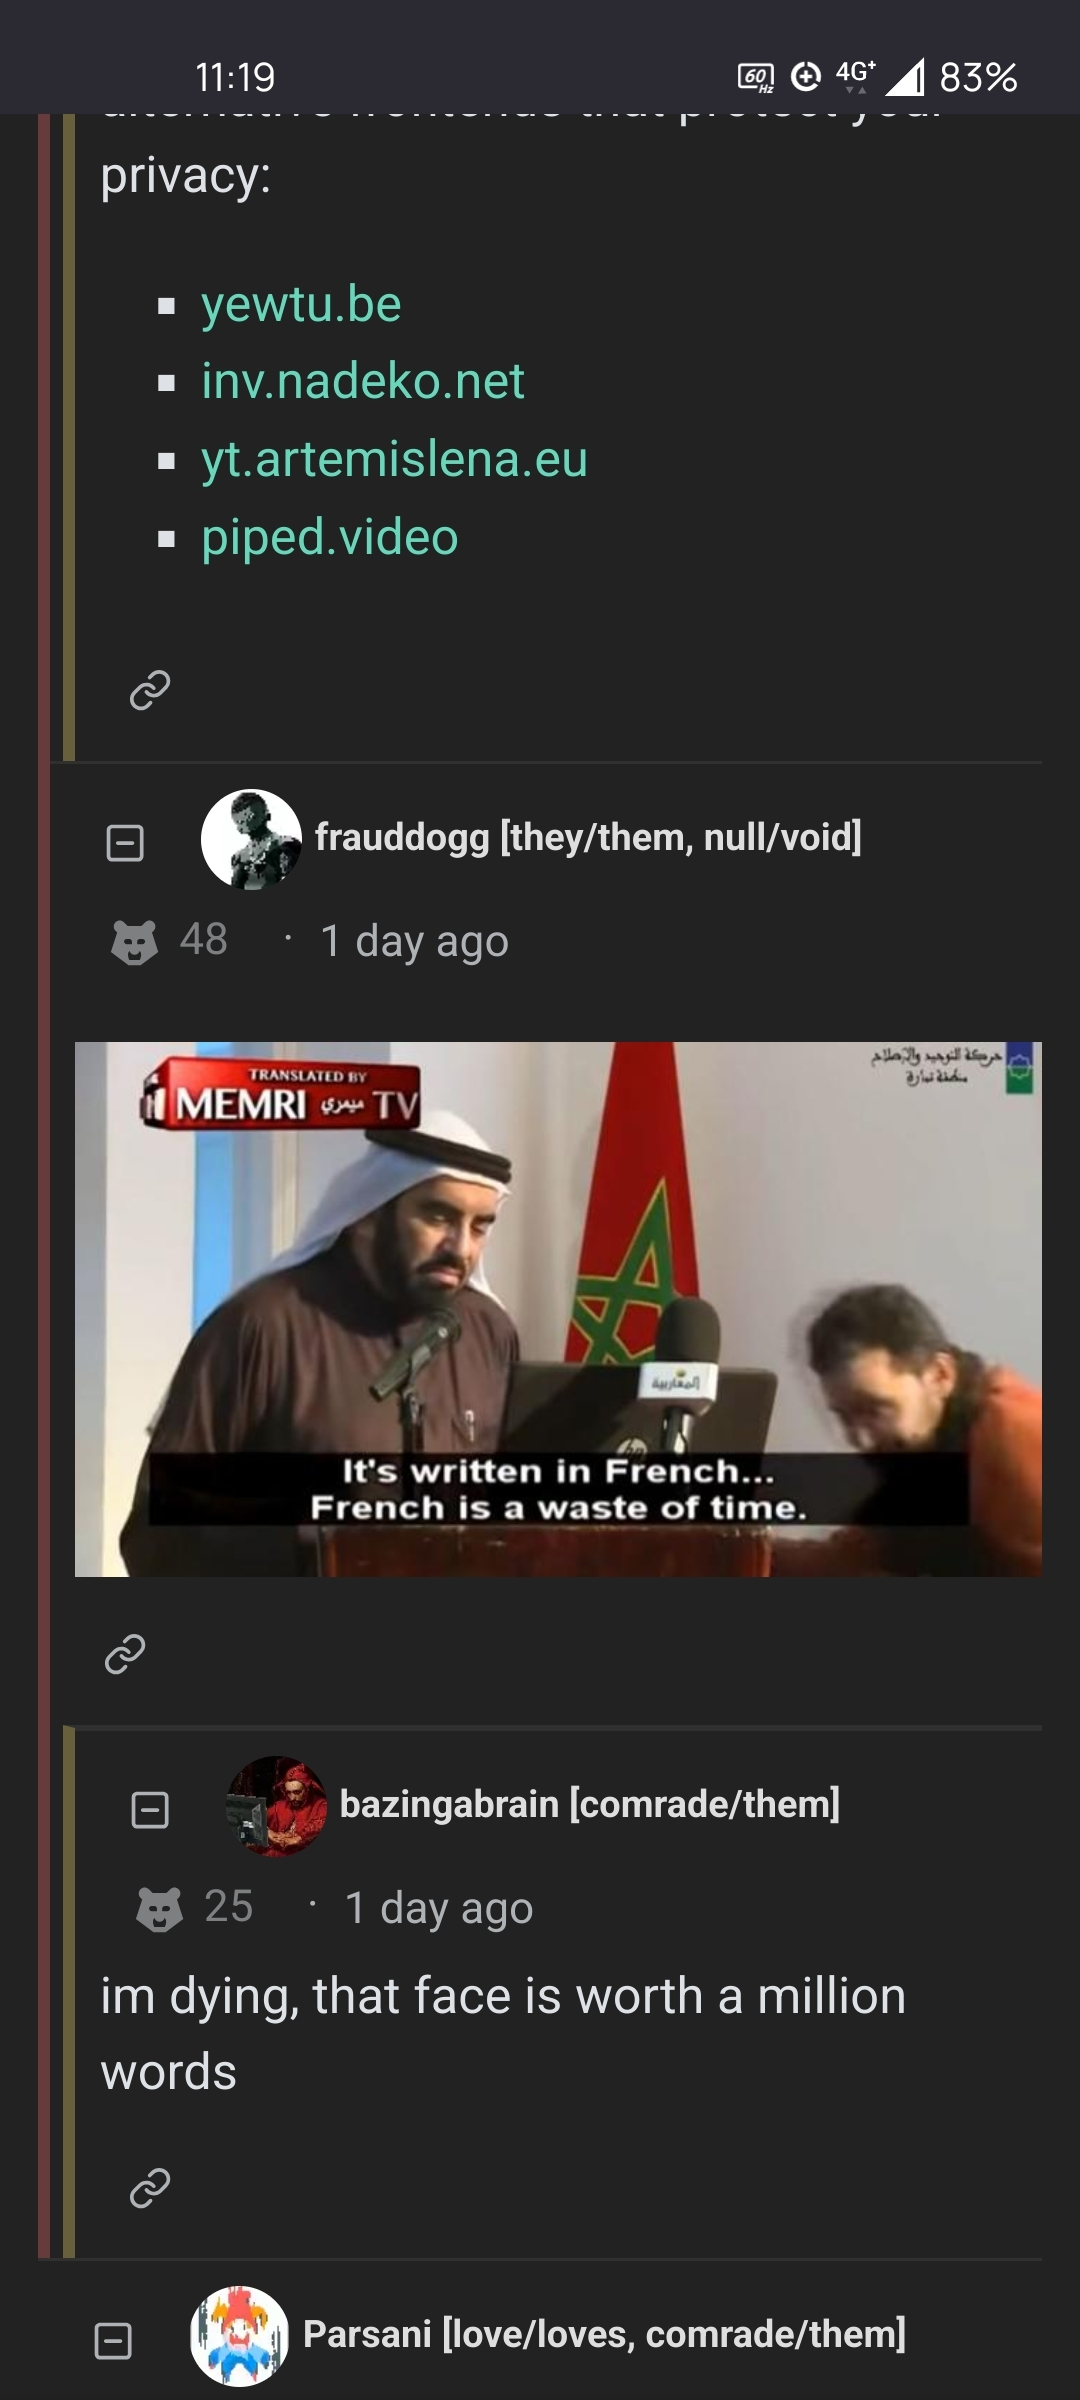Copy permalink icon below piped.video list
This screenshot has height=2400, width=1080.
pyautogui.click(x=150, y=689)
